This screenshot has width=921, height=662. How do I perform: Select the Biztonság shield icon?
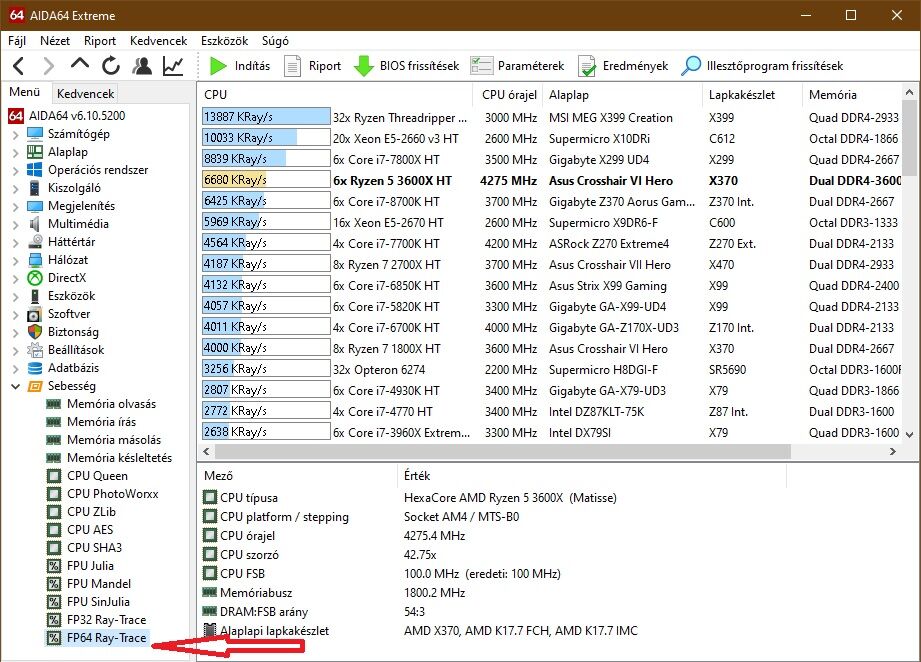click(x=35, y=332)
